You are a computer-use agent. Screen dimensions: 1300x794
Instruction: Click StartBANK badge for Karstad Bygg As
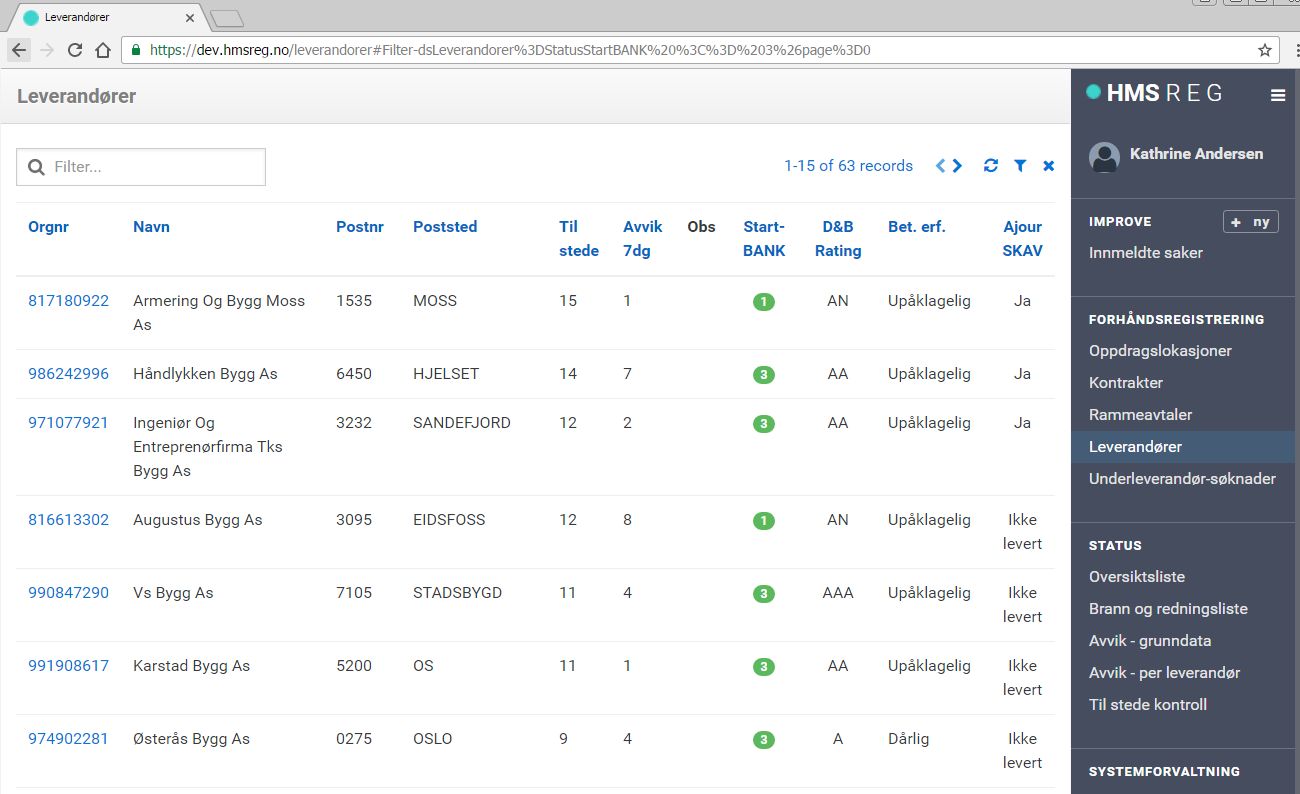763,667
